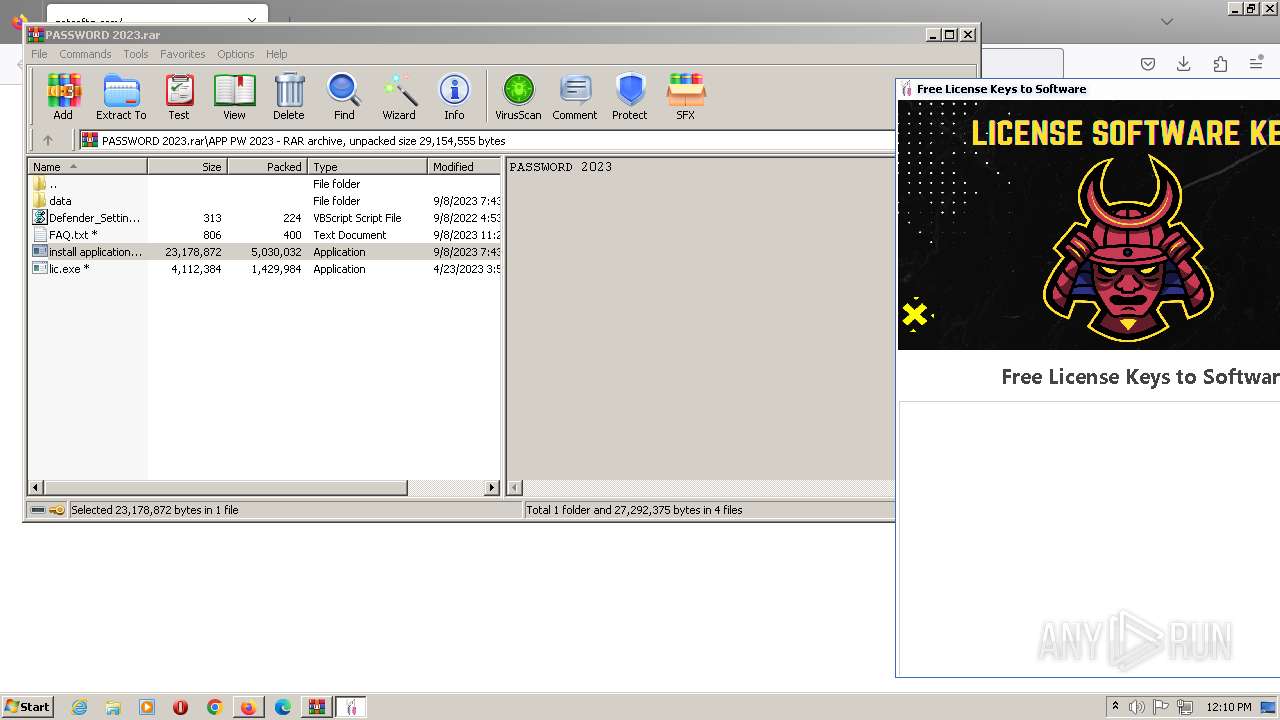The width and height of the screenshot is (1280, 720).
Task: Click the Protect shield icon
Action: (x=630, y=97)
